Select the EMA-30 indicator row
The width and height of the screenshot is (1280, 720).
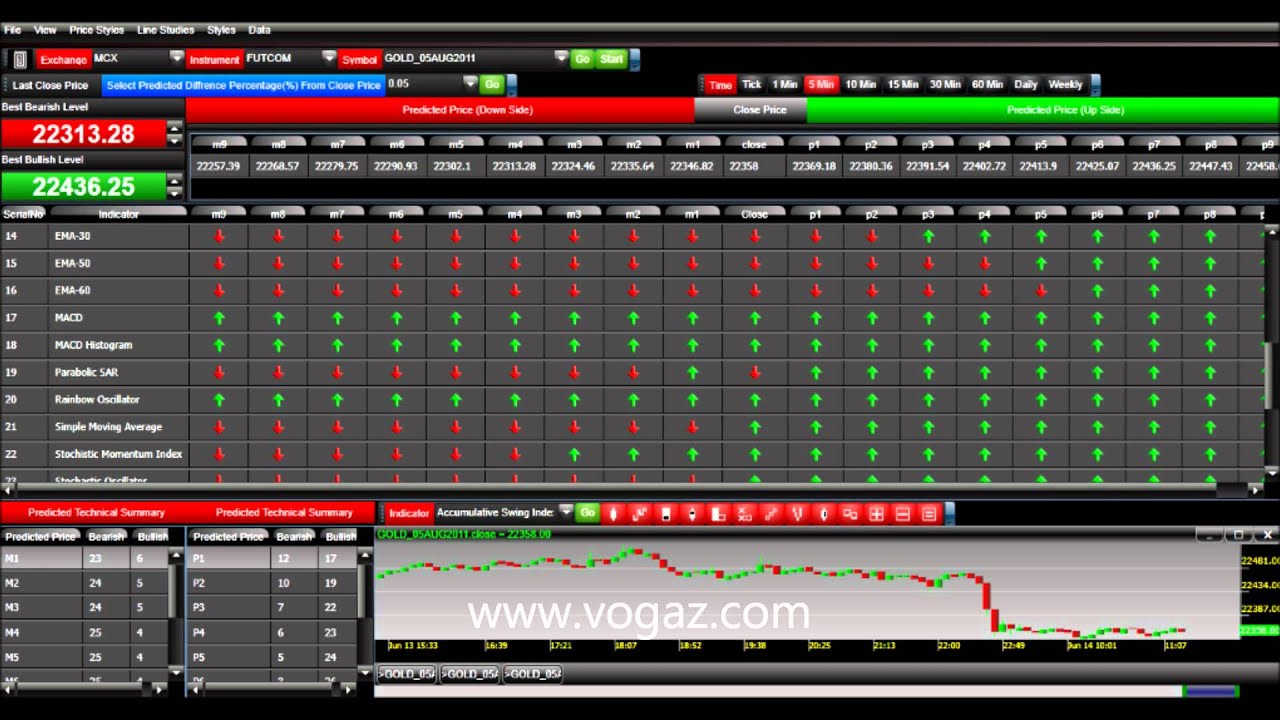pyautogui.click(x=632, y=236)
